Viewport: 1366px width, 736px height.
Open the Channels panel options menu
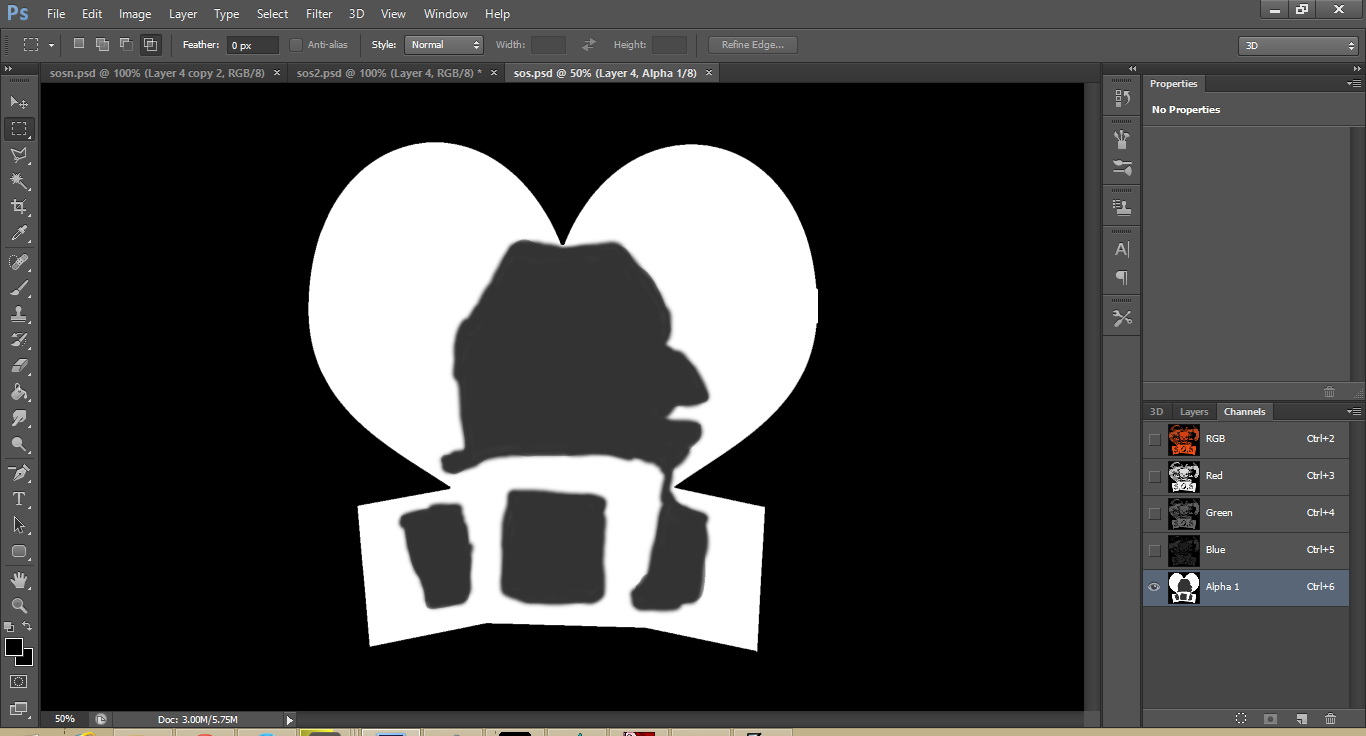[x=1353, y=412]
